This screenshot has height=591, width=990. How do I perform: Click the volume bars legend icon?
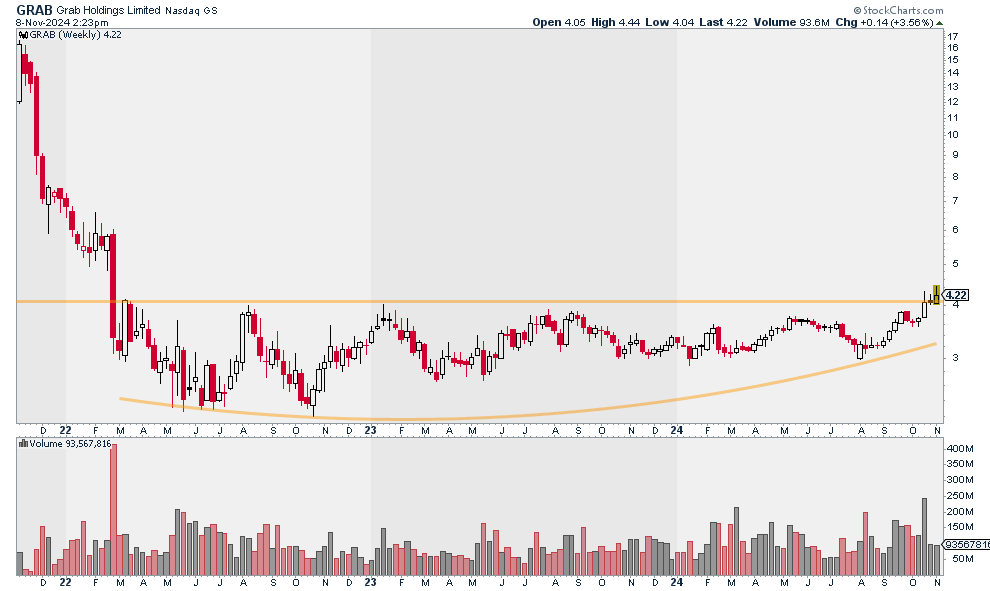(23, 444)
